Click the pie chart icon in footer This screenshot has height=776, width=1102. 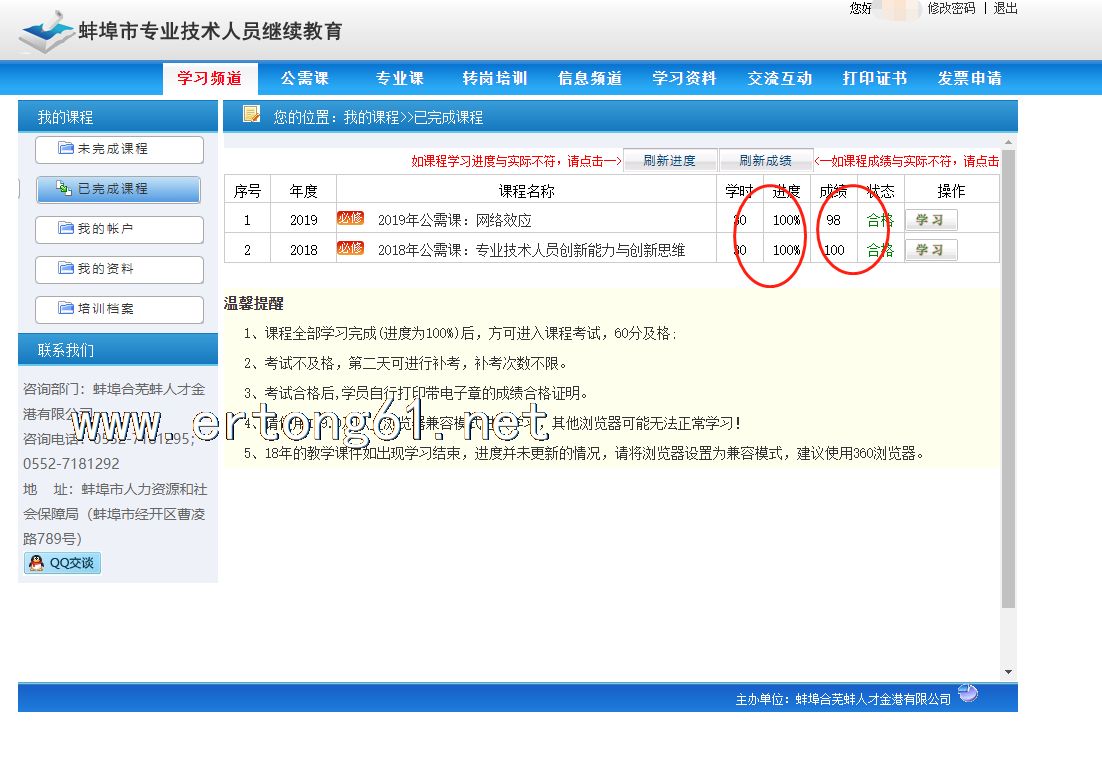967,693
